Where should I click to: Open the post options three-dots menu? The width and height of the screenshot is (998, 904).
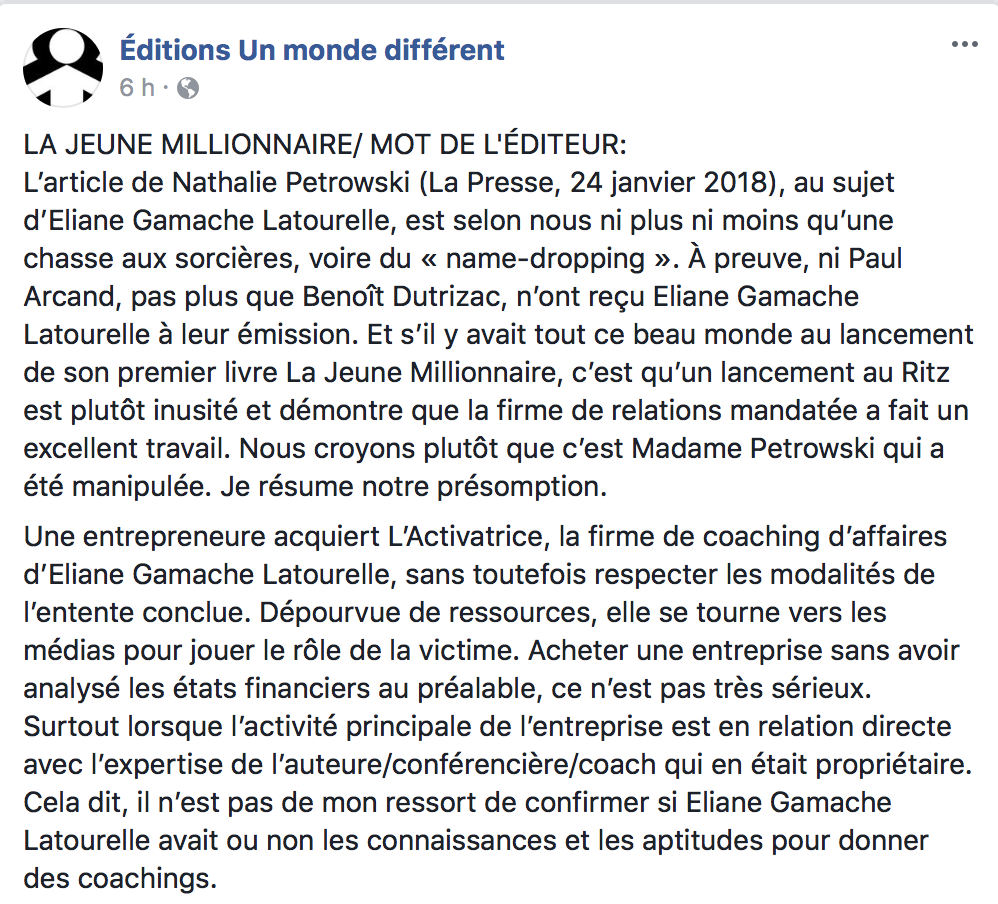point(964,44)
